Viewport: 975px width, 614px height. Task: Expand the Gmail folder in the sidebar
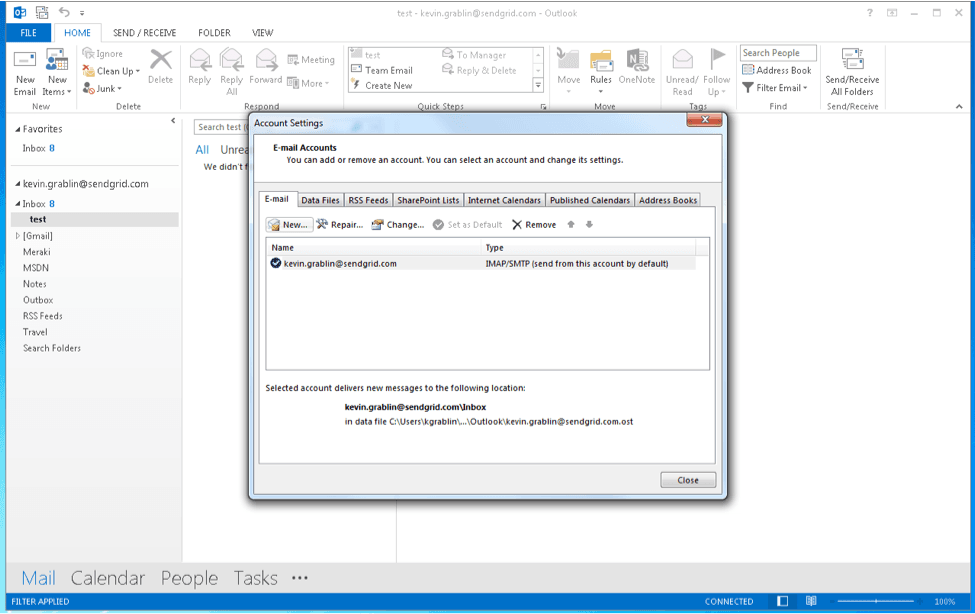[x=17, y=235]
